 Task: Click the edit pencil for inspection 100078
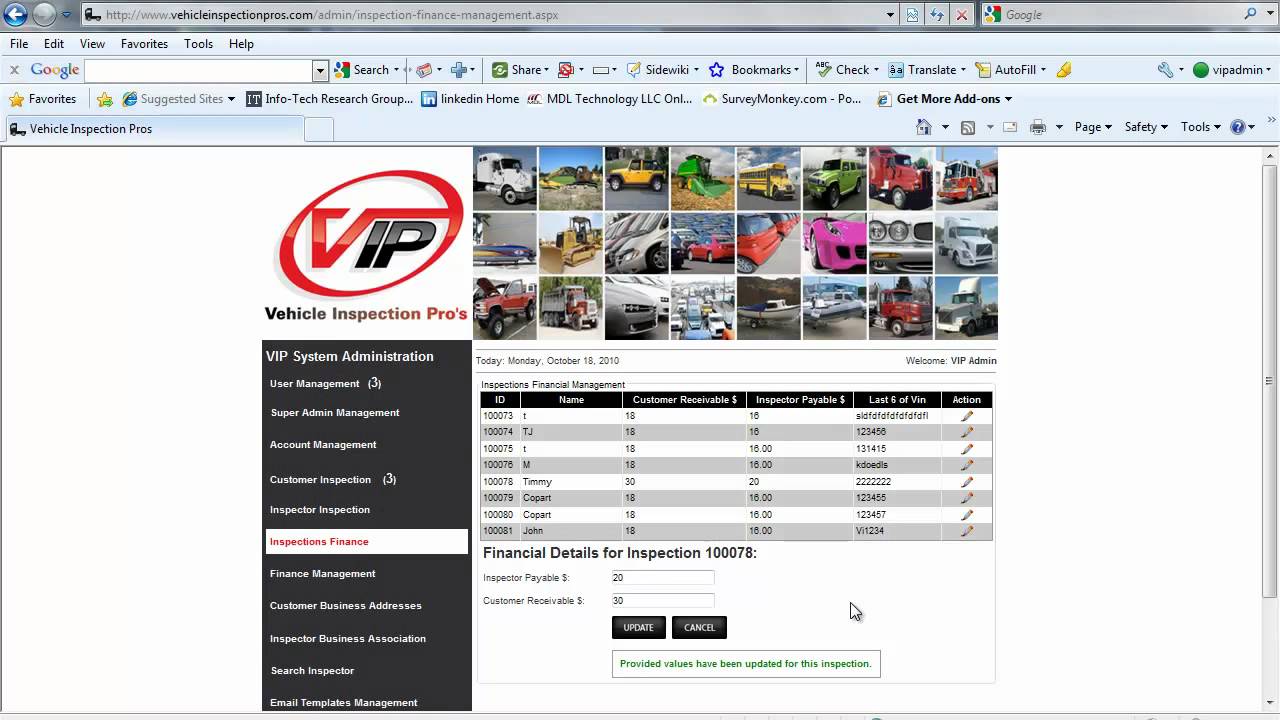click(x=967, y=482)
